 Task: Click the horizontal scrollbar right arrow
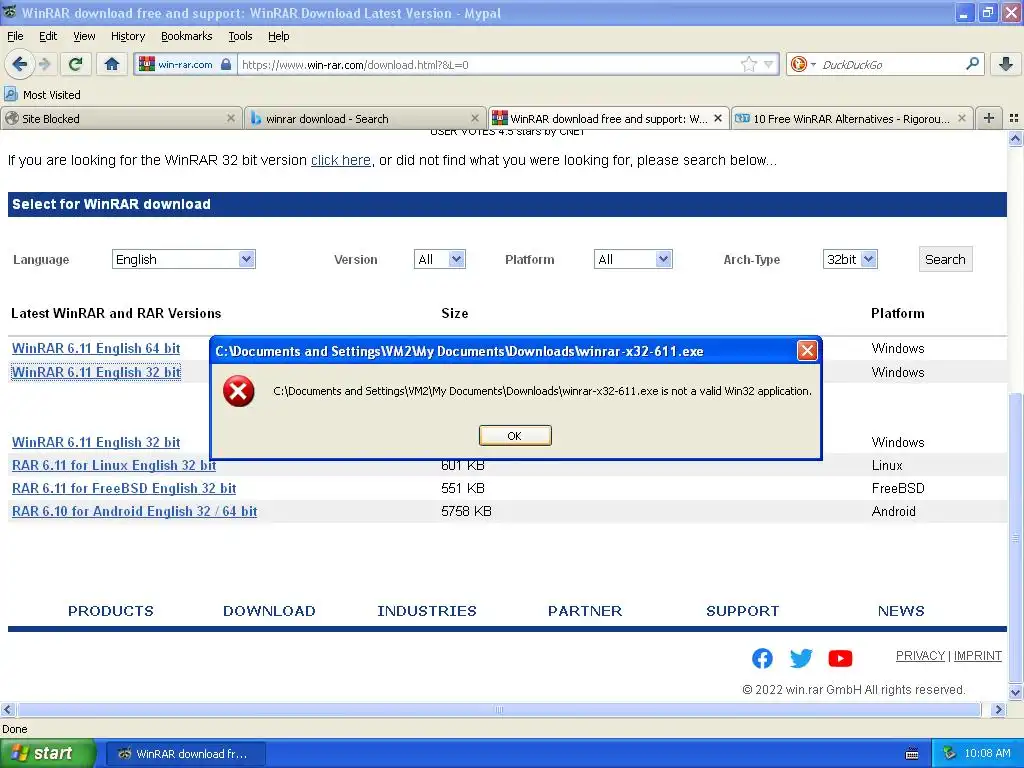click(x=998, y=709)
